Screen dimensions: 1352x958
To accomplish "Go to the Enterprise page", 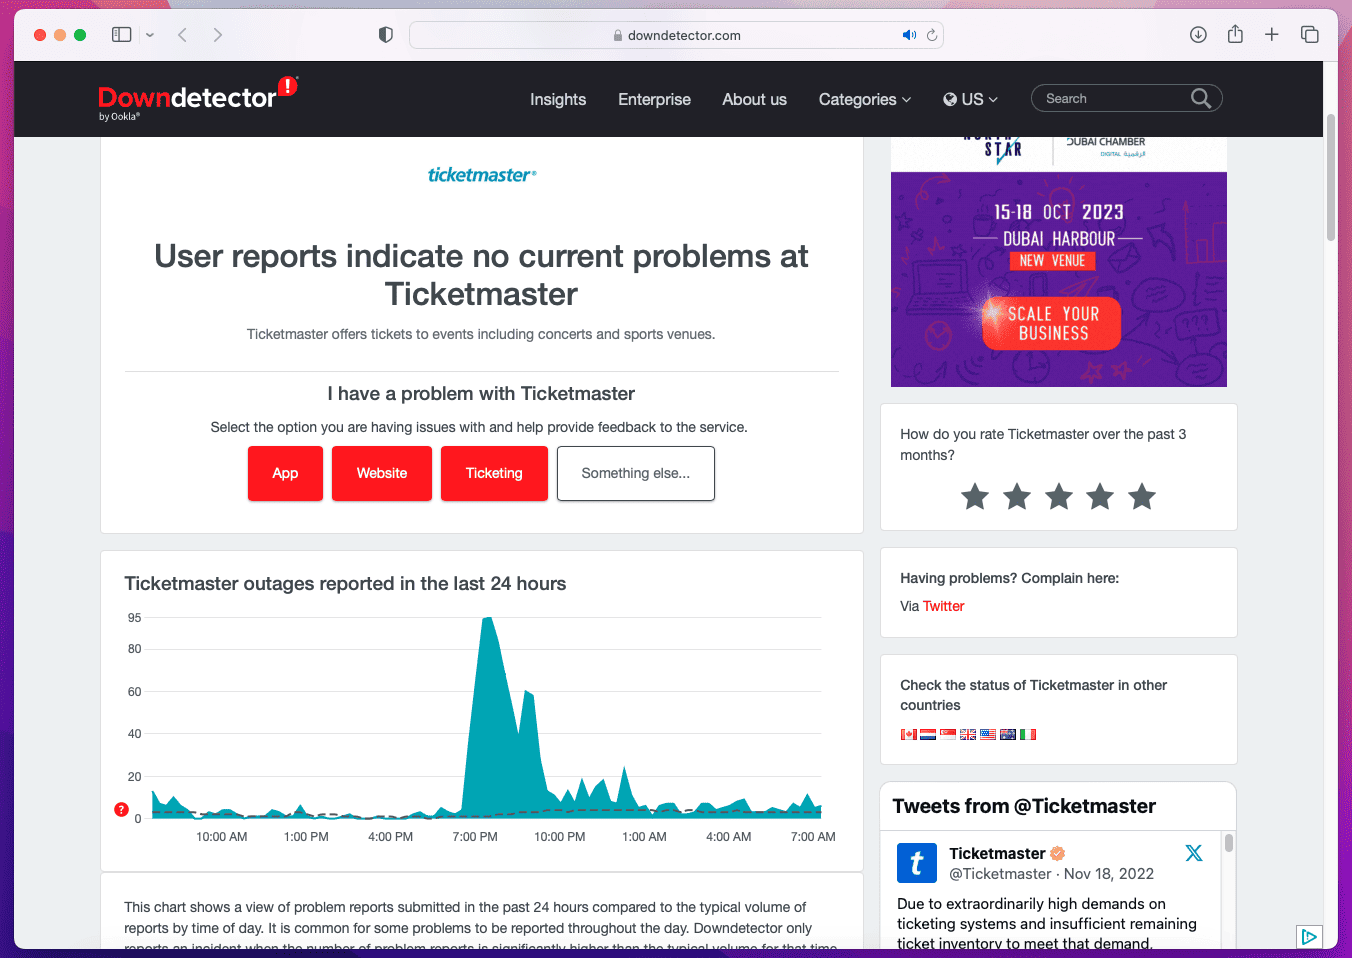I will point(654,99).
